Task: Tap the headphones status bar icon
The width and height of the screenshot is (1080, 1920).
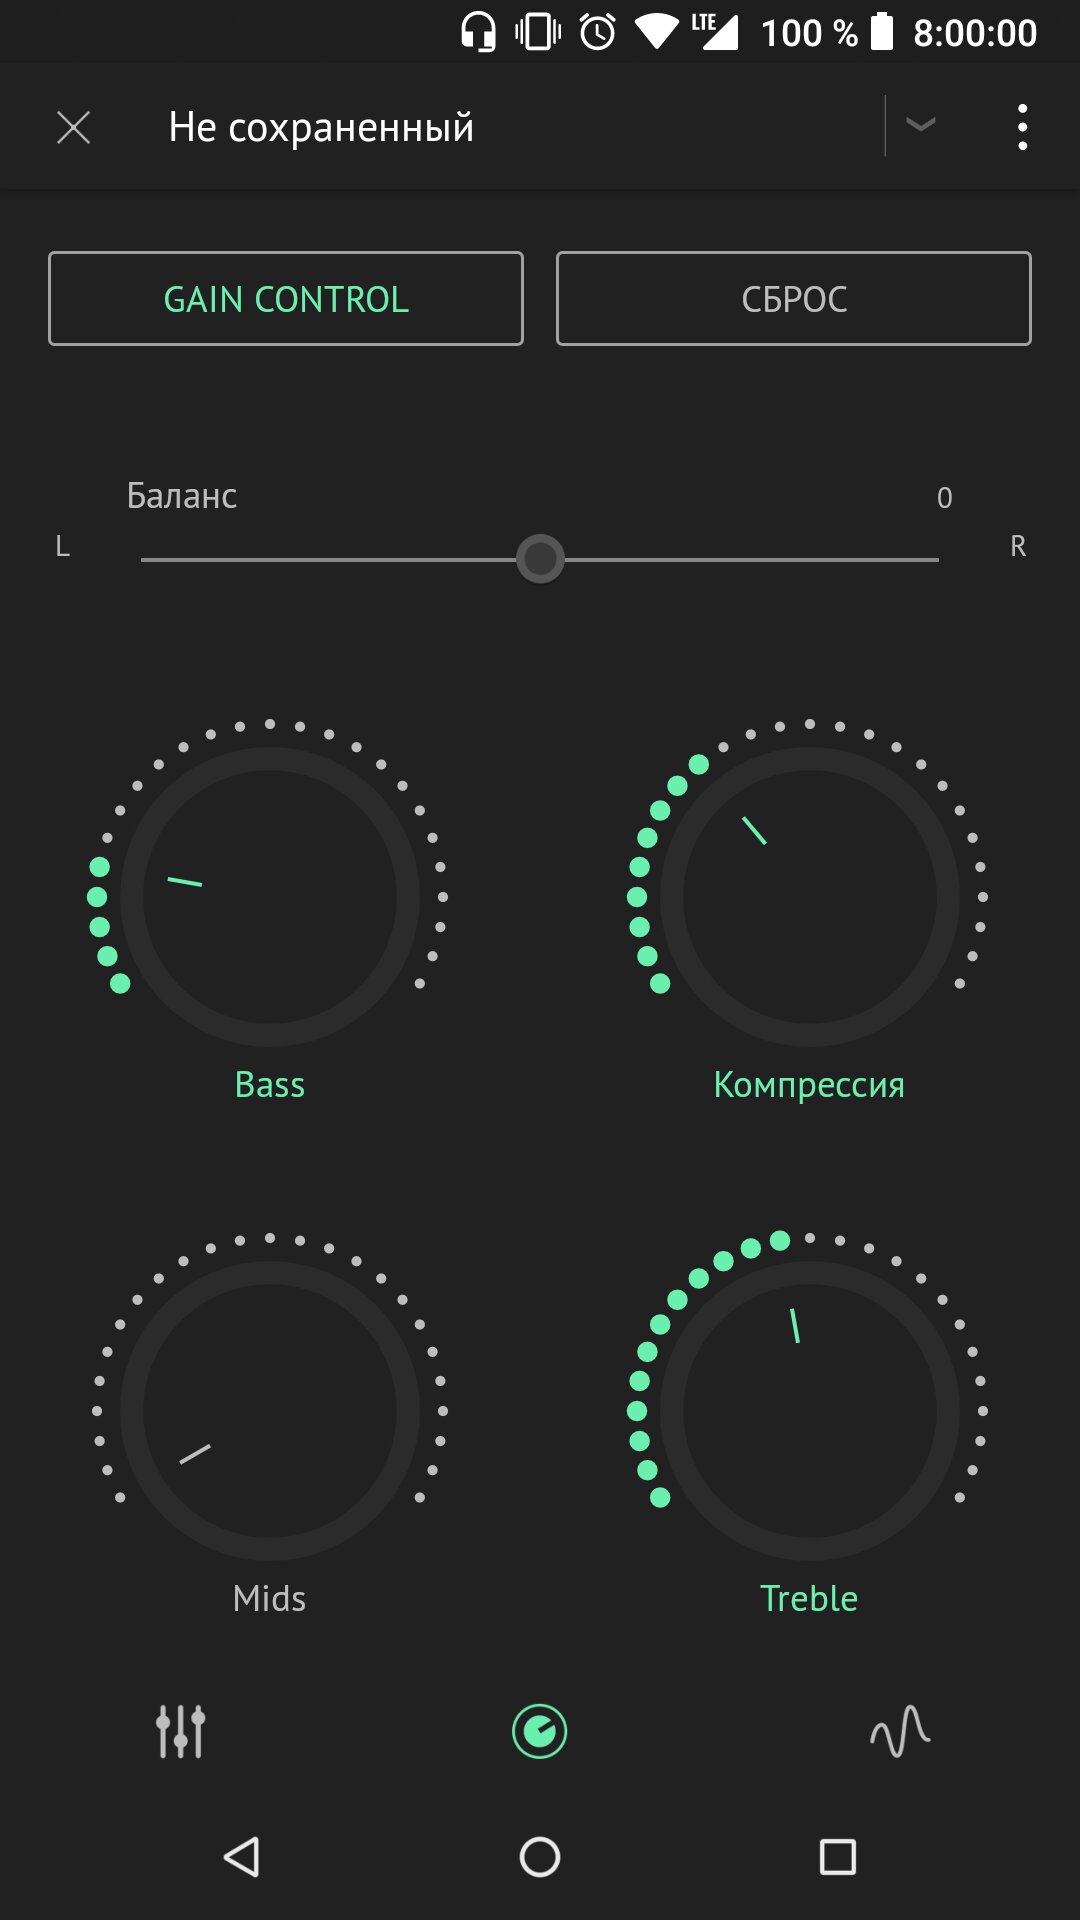Action: (x=478, y=32)
